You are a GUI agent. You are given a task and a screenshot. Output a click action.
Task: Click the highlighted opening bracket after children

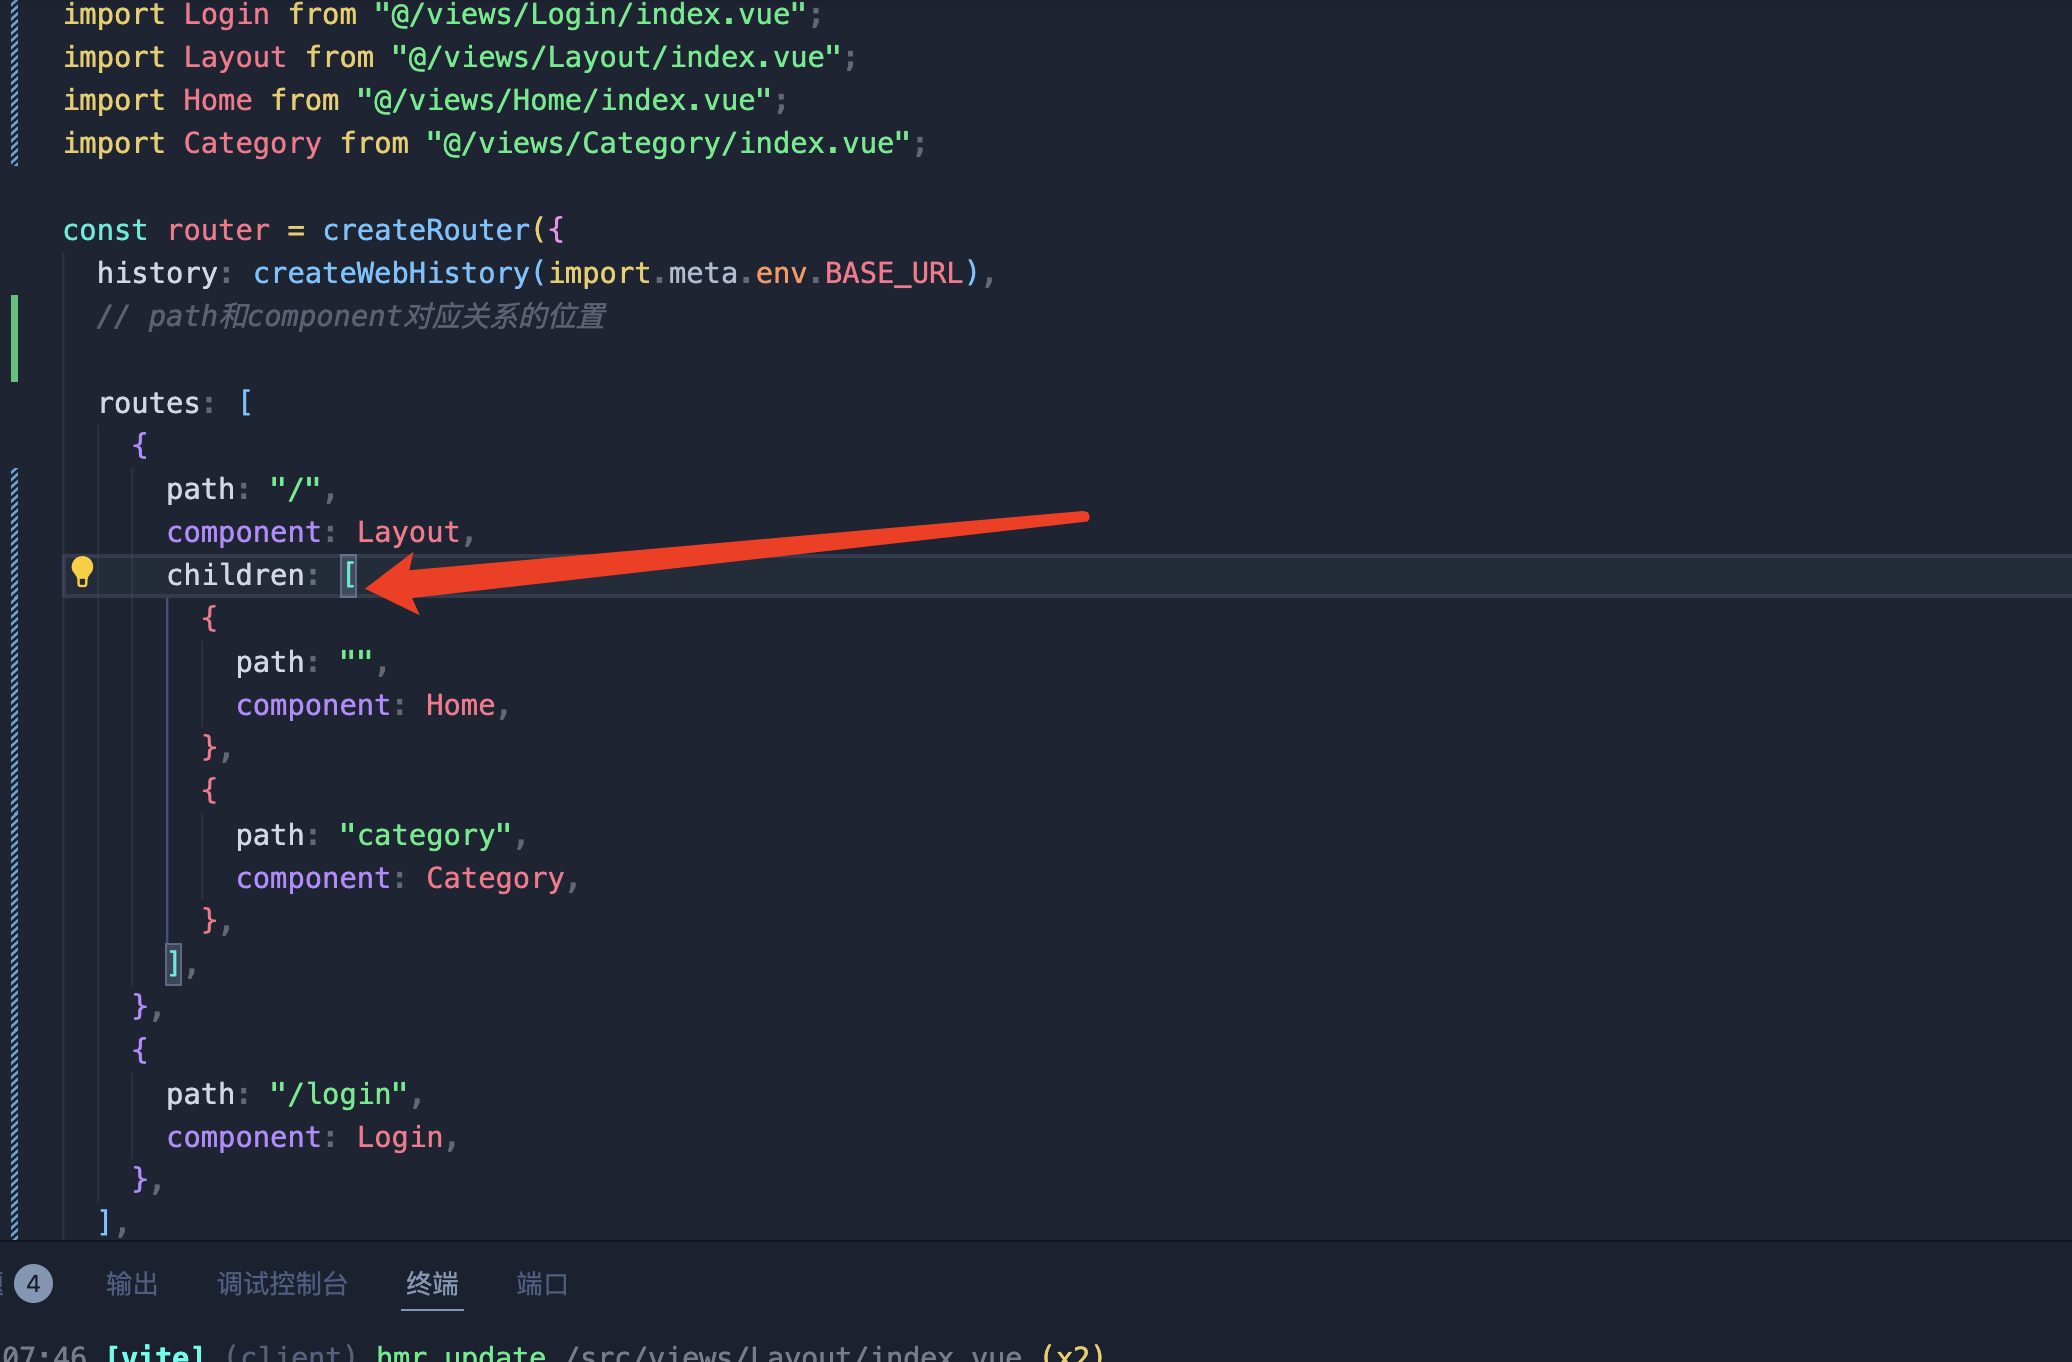point(349,576)
